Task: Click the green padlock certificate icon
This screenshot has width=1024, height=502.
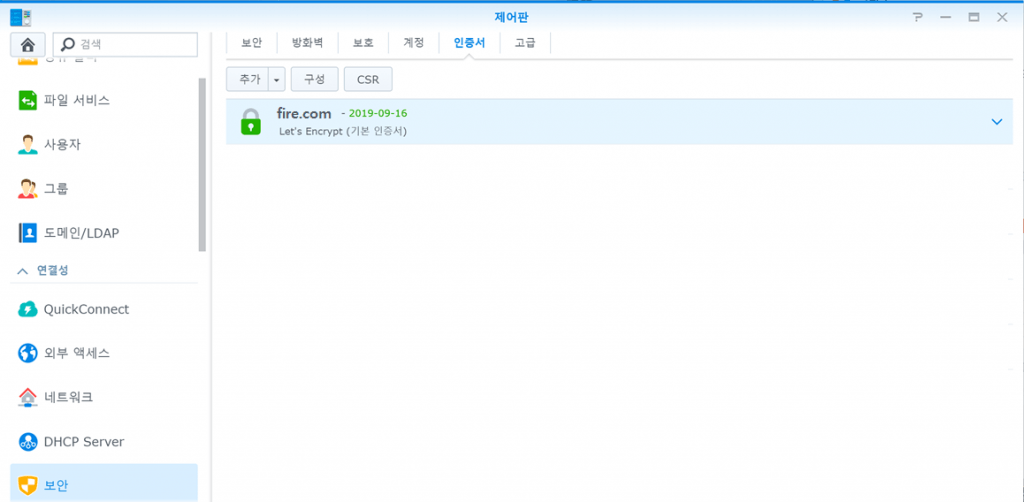Action: 250,121
